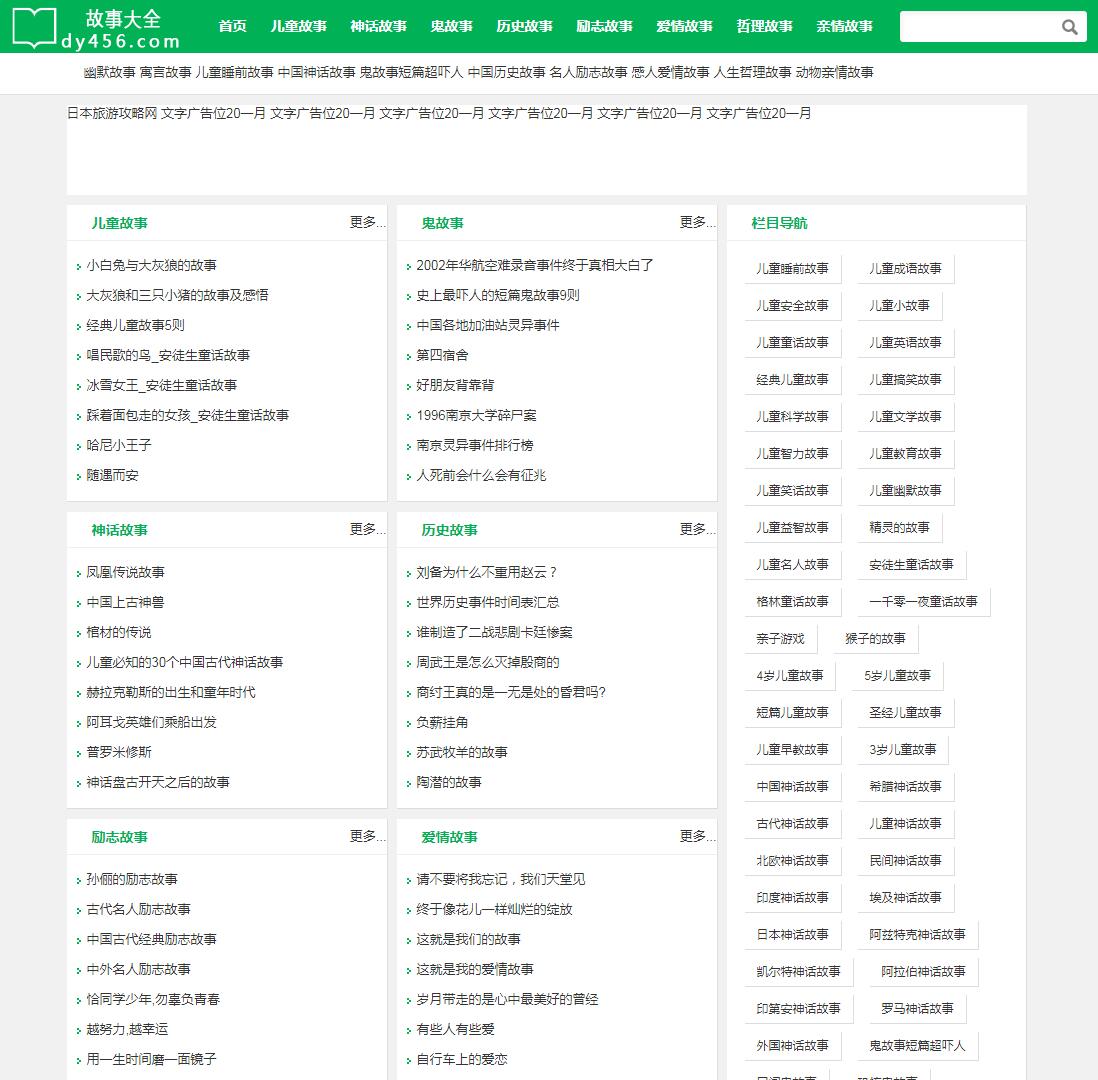Screen dimensions: 1098x1080
Task: Click 中国神话故事 in the sub-navigation
Action: click(x=317, y=72)
